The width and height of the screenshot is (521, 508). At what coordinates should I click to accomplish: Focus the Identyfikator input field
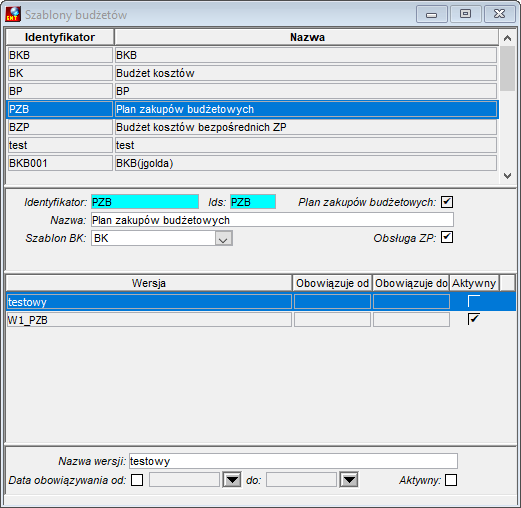pos(145,202)
